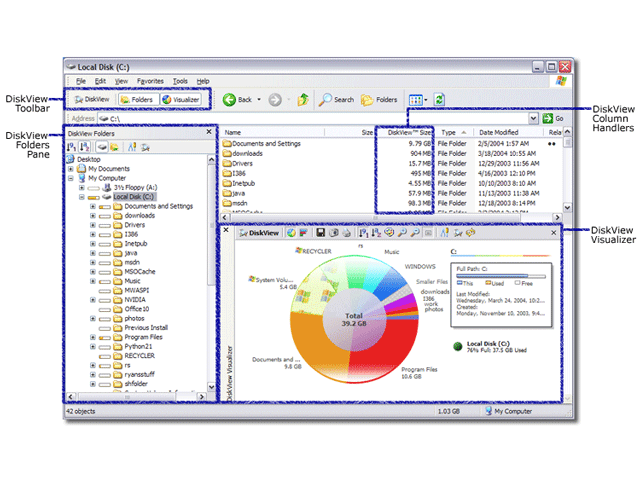Select the Inetpub folder in file list
640x480 pixels.
tap(239, 183)
